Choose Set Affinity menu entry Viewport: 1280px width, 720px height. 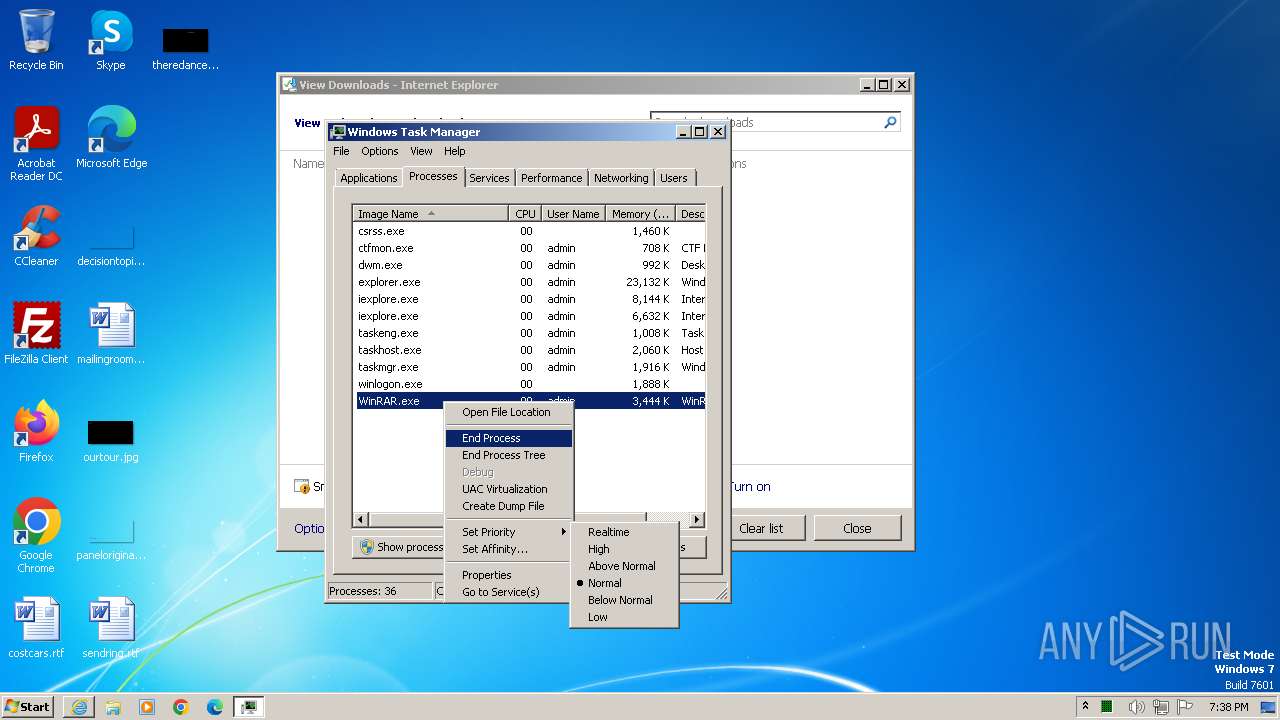509,549
